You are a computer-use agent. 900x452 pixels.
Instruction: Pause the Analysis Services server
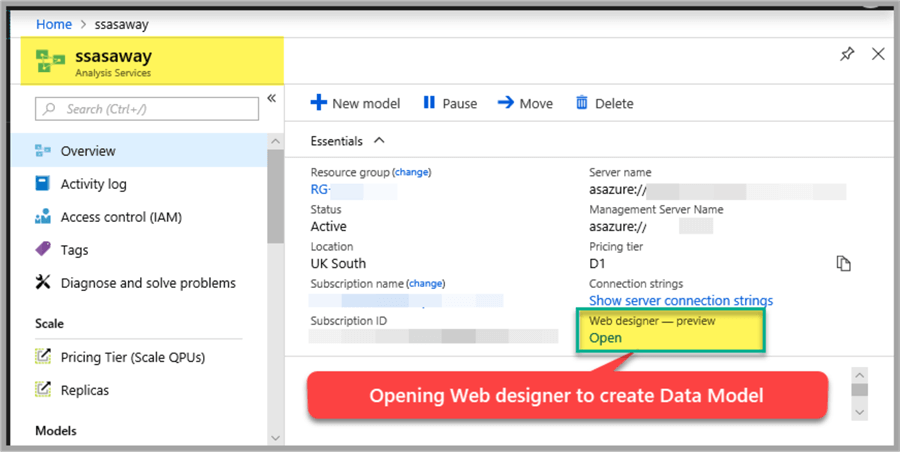click(x=450, y=103)
